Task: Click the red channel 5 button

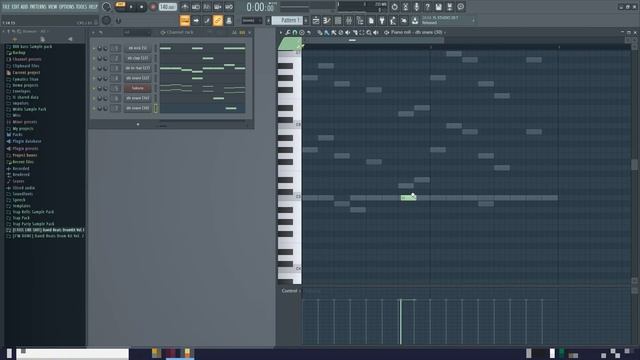Action: point(138,88)
